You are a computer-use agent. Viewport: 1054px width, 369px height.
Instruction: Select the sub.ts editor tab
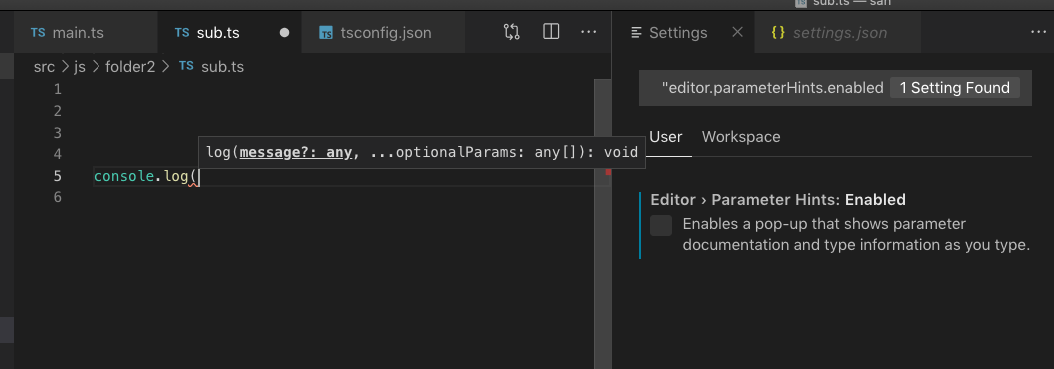pyautogui.click(x=230, y=32)
